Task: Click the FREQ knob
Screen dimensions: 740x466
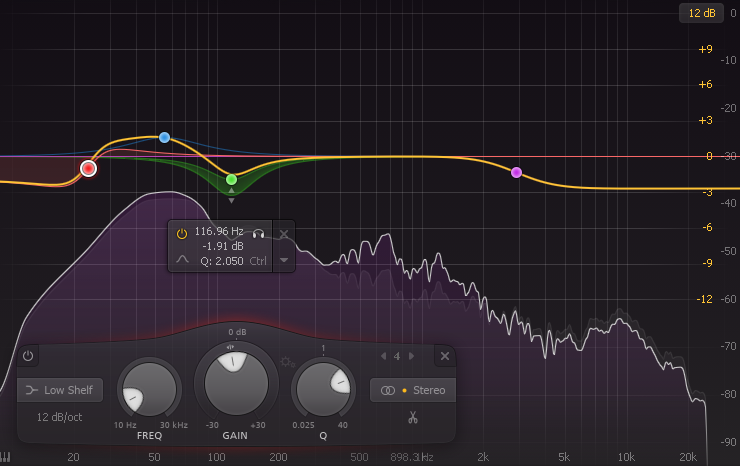Action: tap(149, 390)
